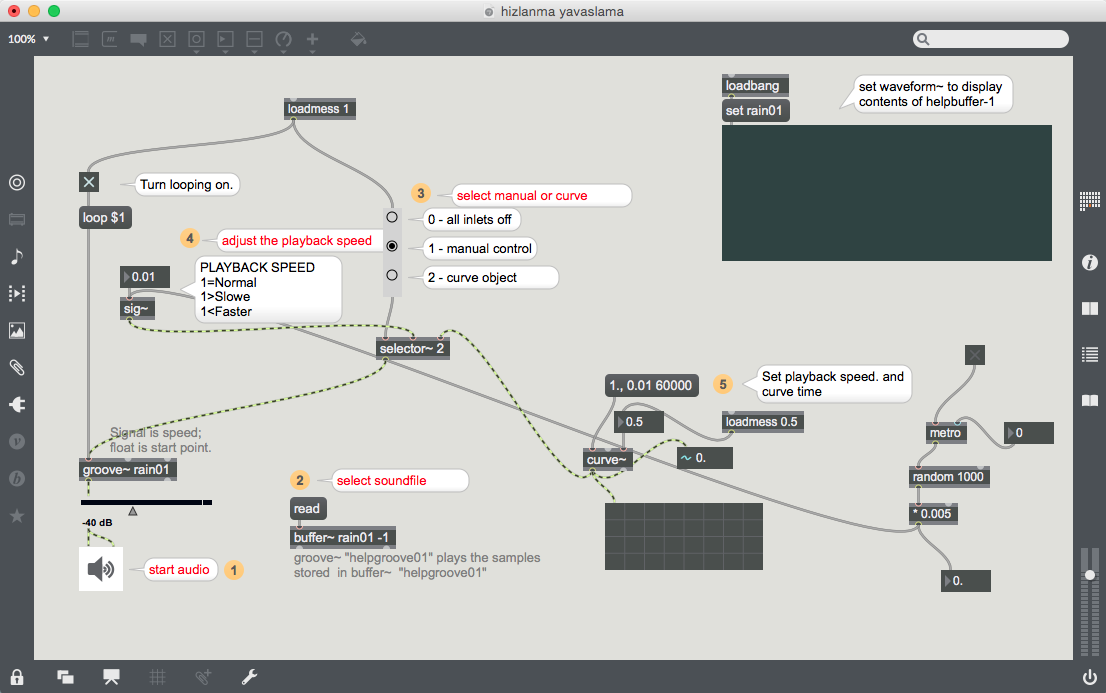Toggle the X box above metro
Viewport: 1106px width, 693px height.
pos(976,354)
